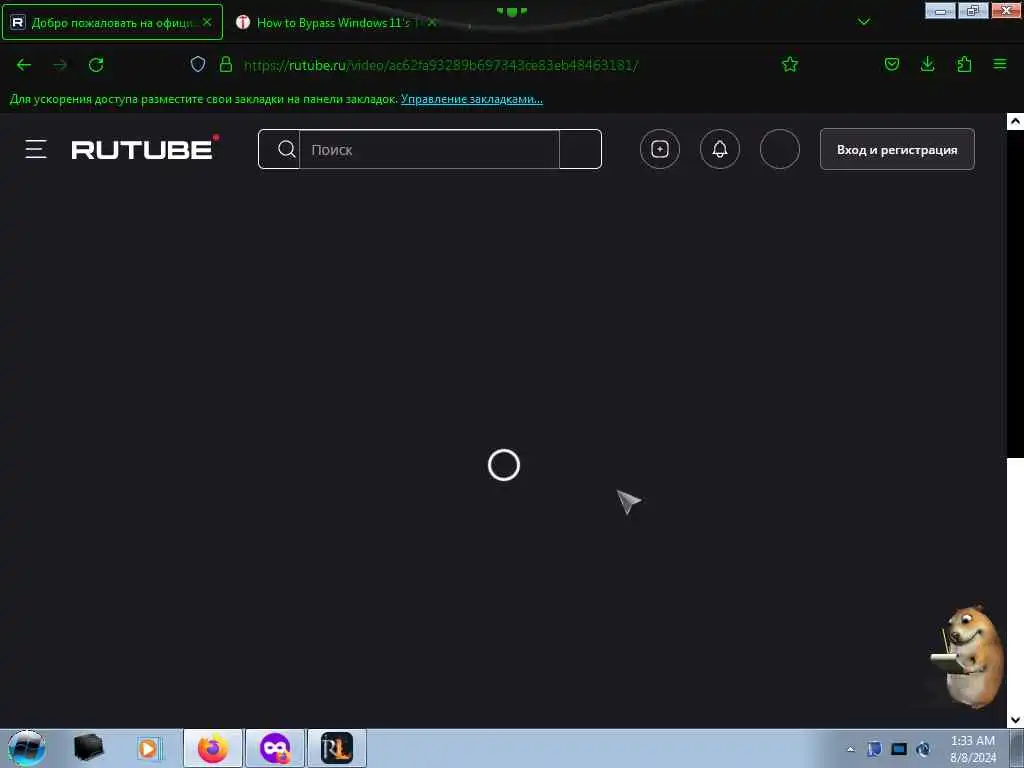The image size is (1024, 768).
Task: Reload the Rutube page
Action: [96, 65]
